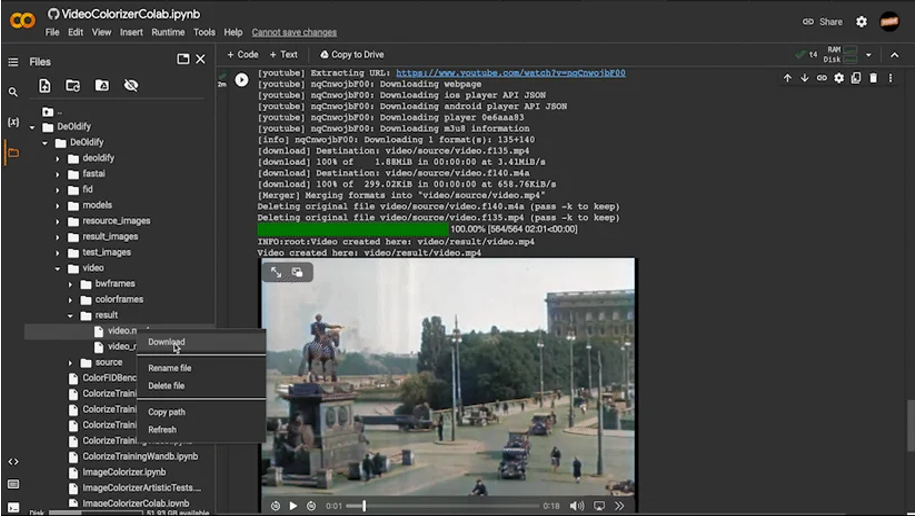
Task: Mount Google Drive icon
Action: pos(102,86)
